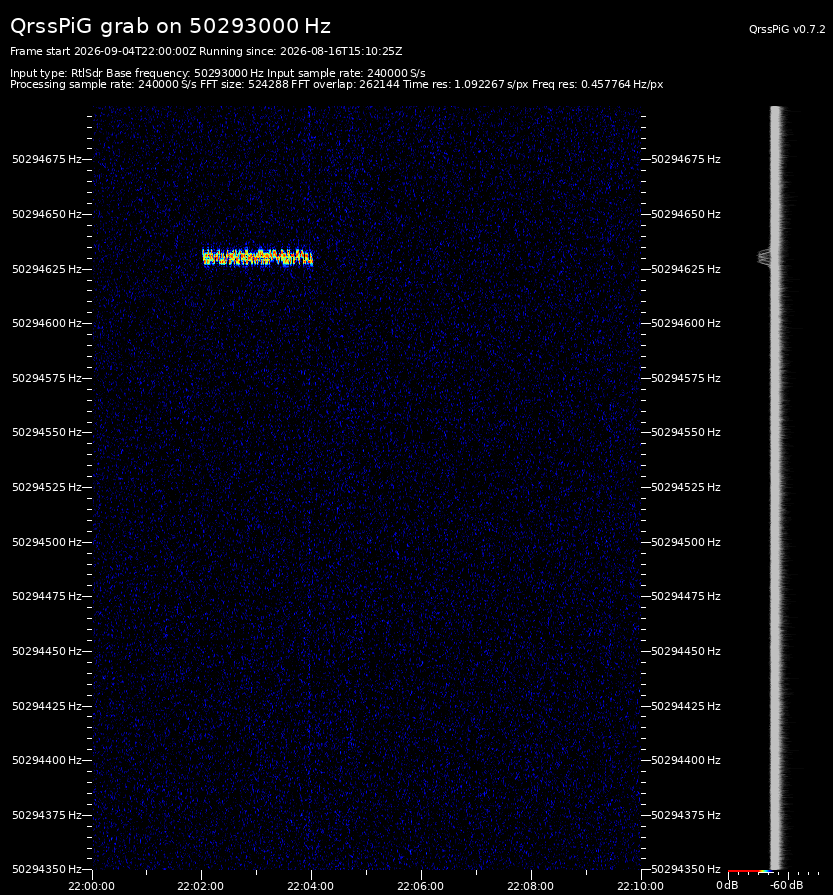The image size is (833, 895).
Task: Click the signal peak on spectrum graph
Action: pos(764,257)
